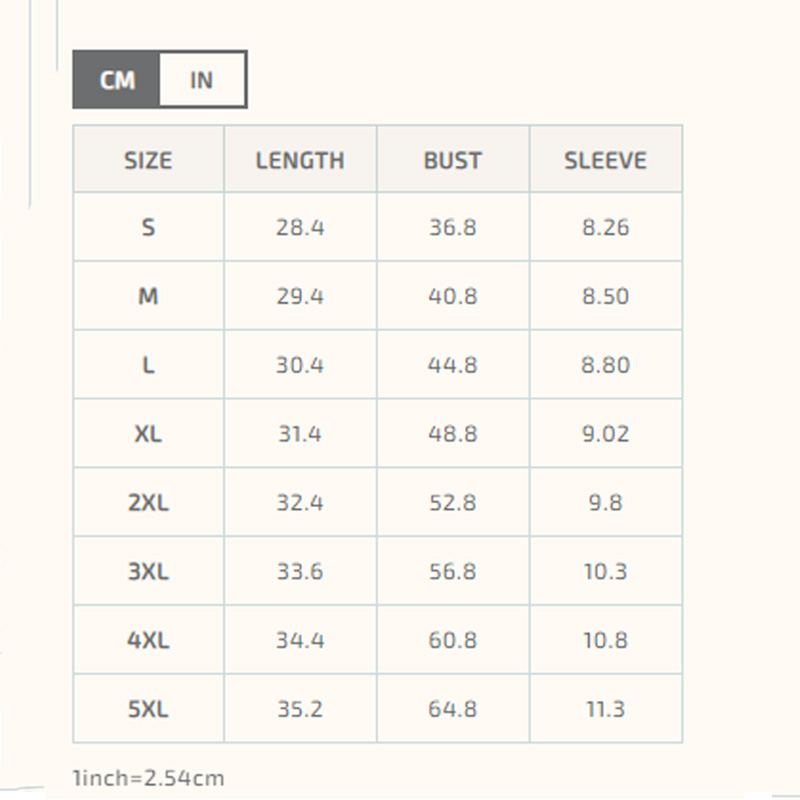This screenshot has height=800, width=800.
Task: Click the SLEEVE column header
Action: tap(606, 160)
